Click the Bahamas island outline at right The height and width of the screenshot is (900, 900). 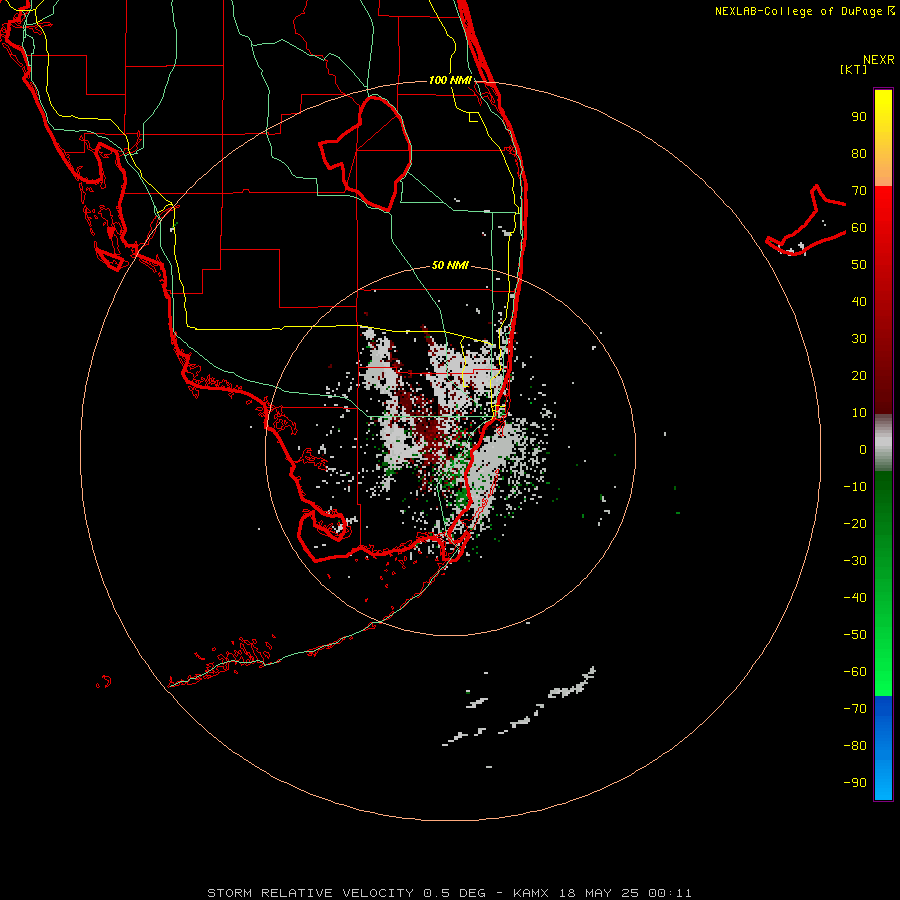coord(806,221)
